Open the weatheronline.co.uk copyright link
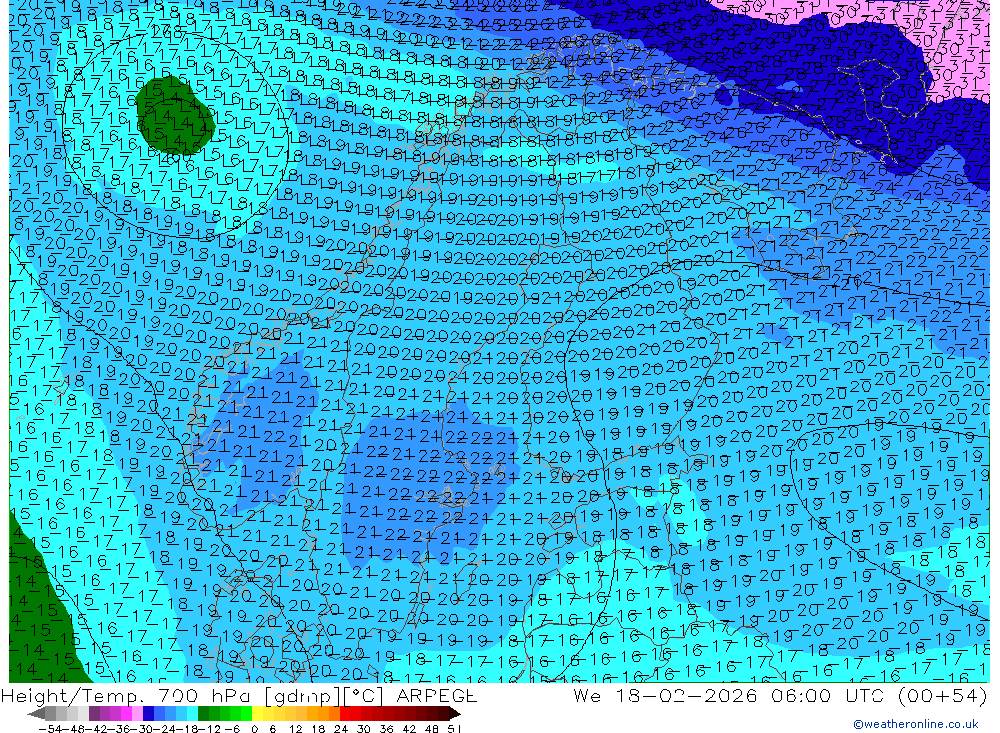Image resolution: width=1000 pixels, height=733 pixels. [x=915, y=724]
